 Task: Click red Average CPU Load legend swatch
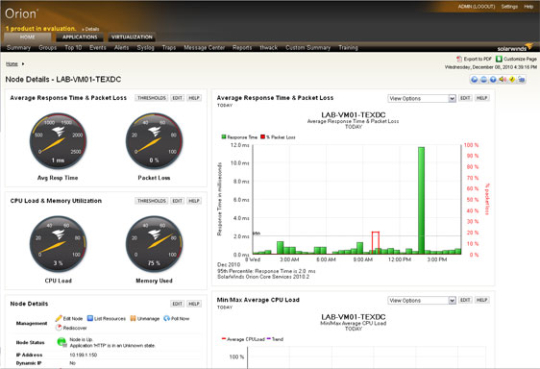tap(224, 339)
